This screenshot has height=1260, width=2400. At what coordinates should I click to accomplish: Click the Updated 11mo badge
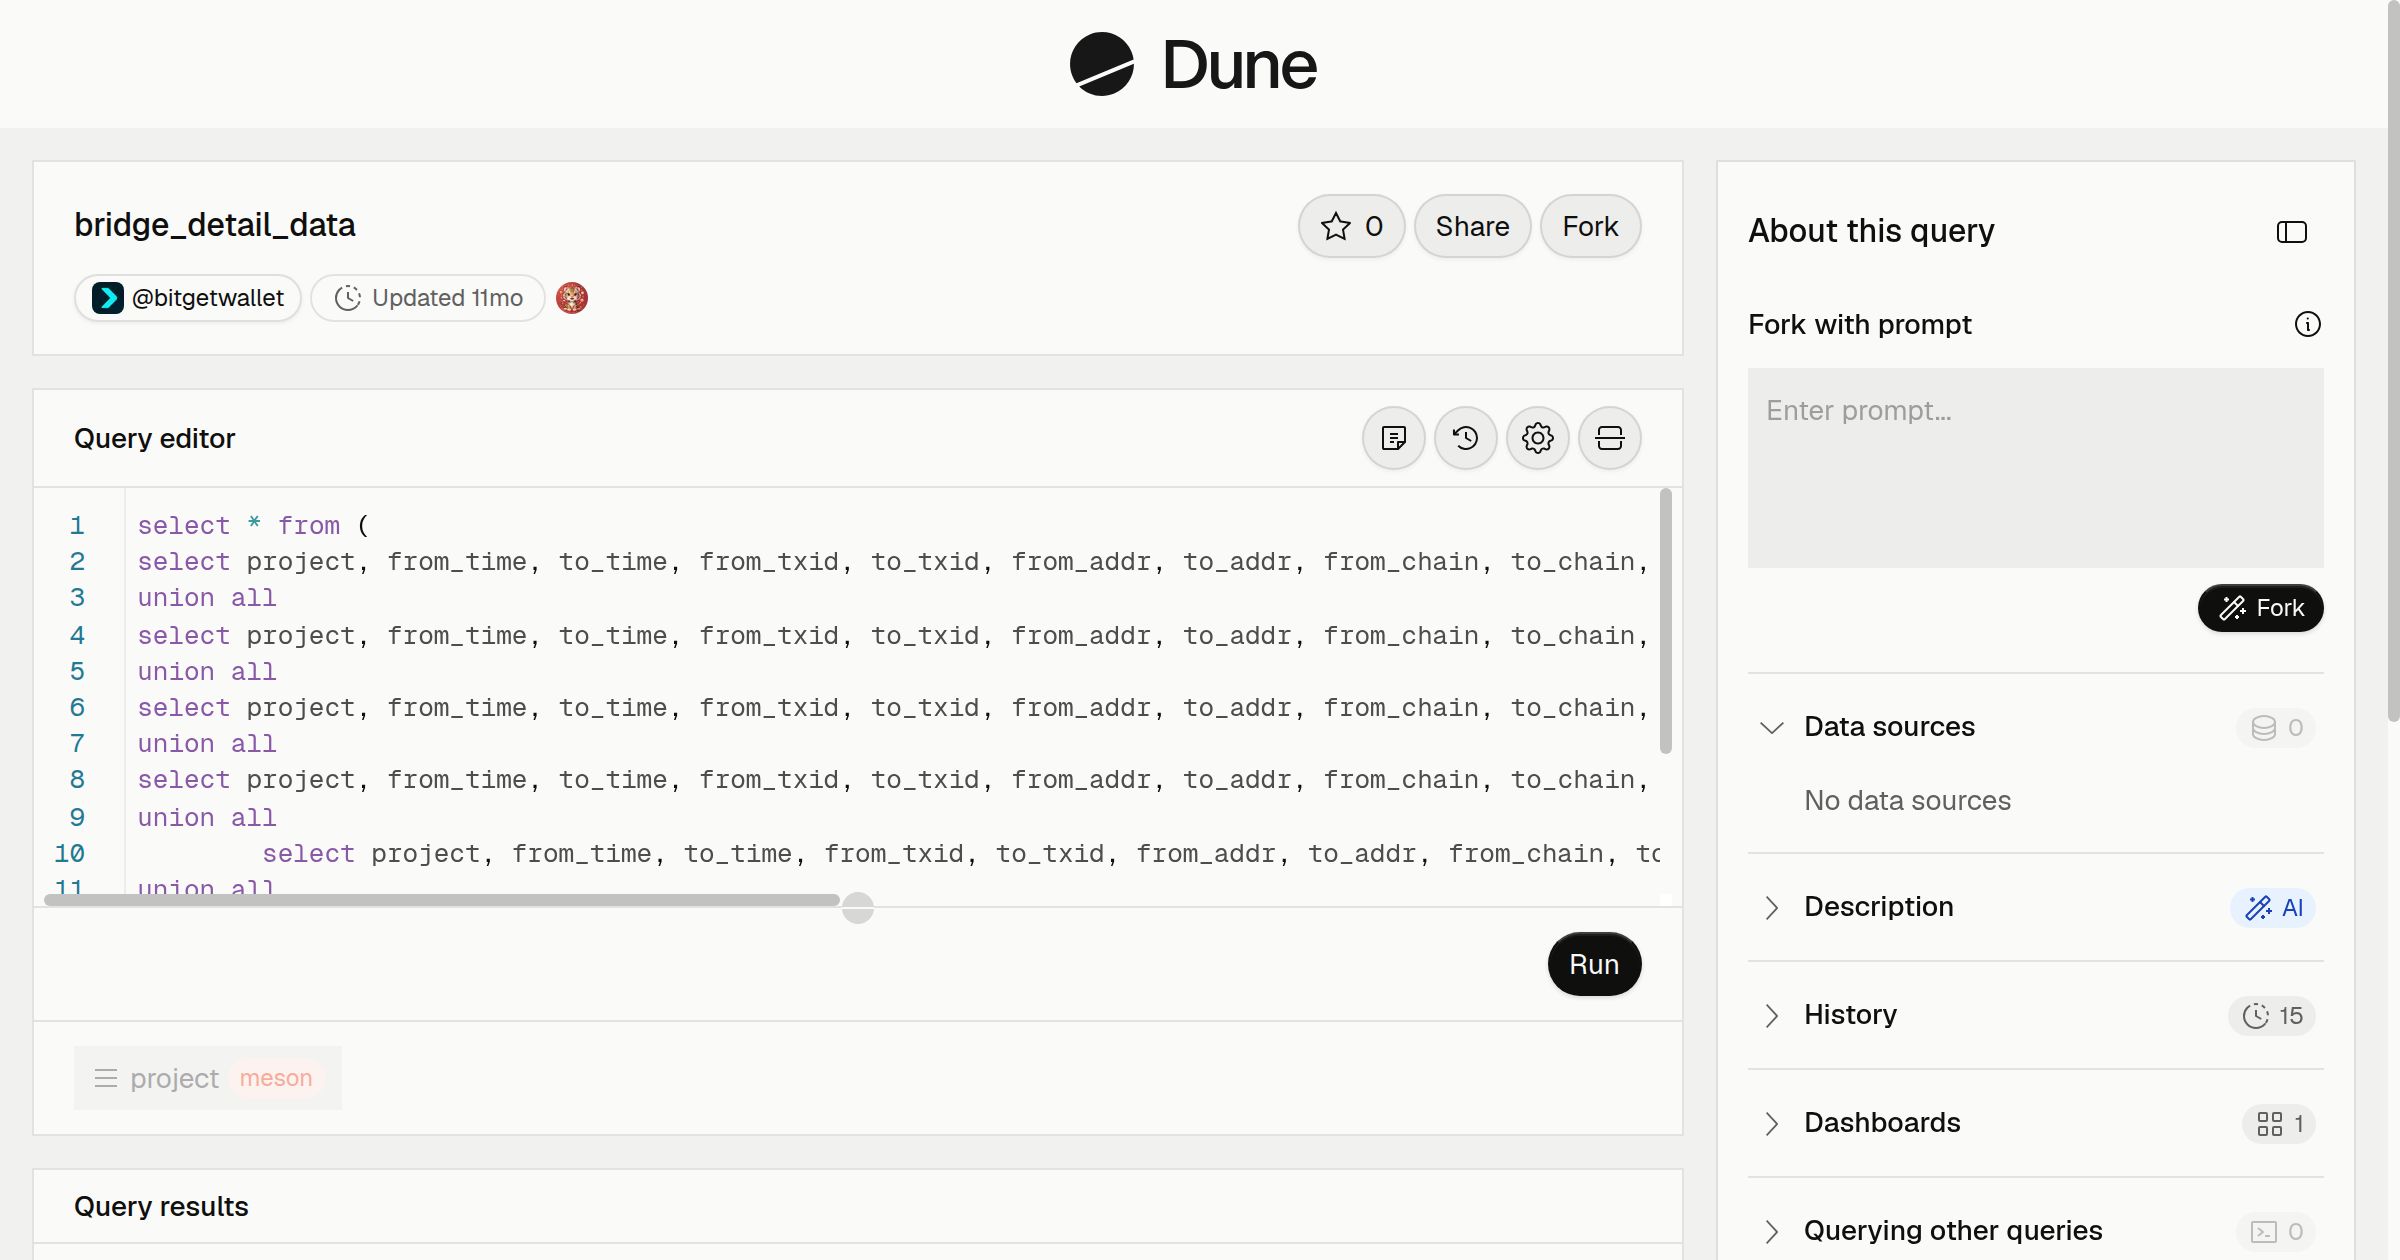[x=428, y=298]
